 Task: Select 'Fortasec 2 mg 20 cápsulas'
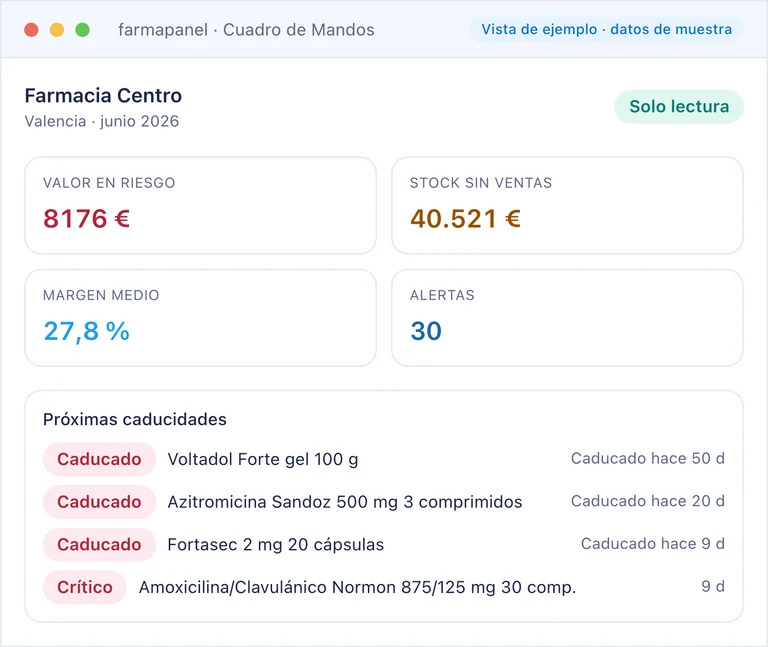click(276, 545)
